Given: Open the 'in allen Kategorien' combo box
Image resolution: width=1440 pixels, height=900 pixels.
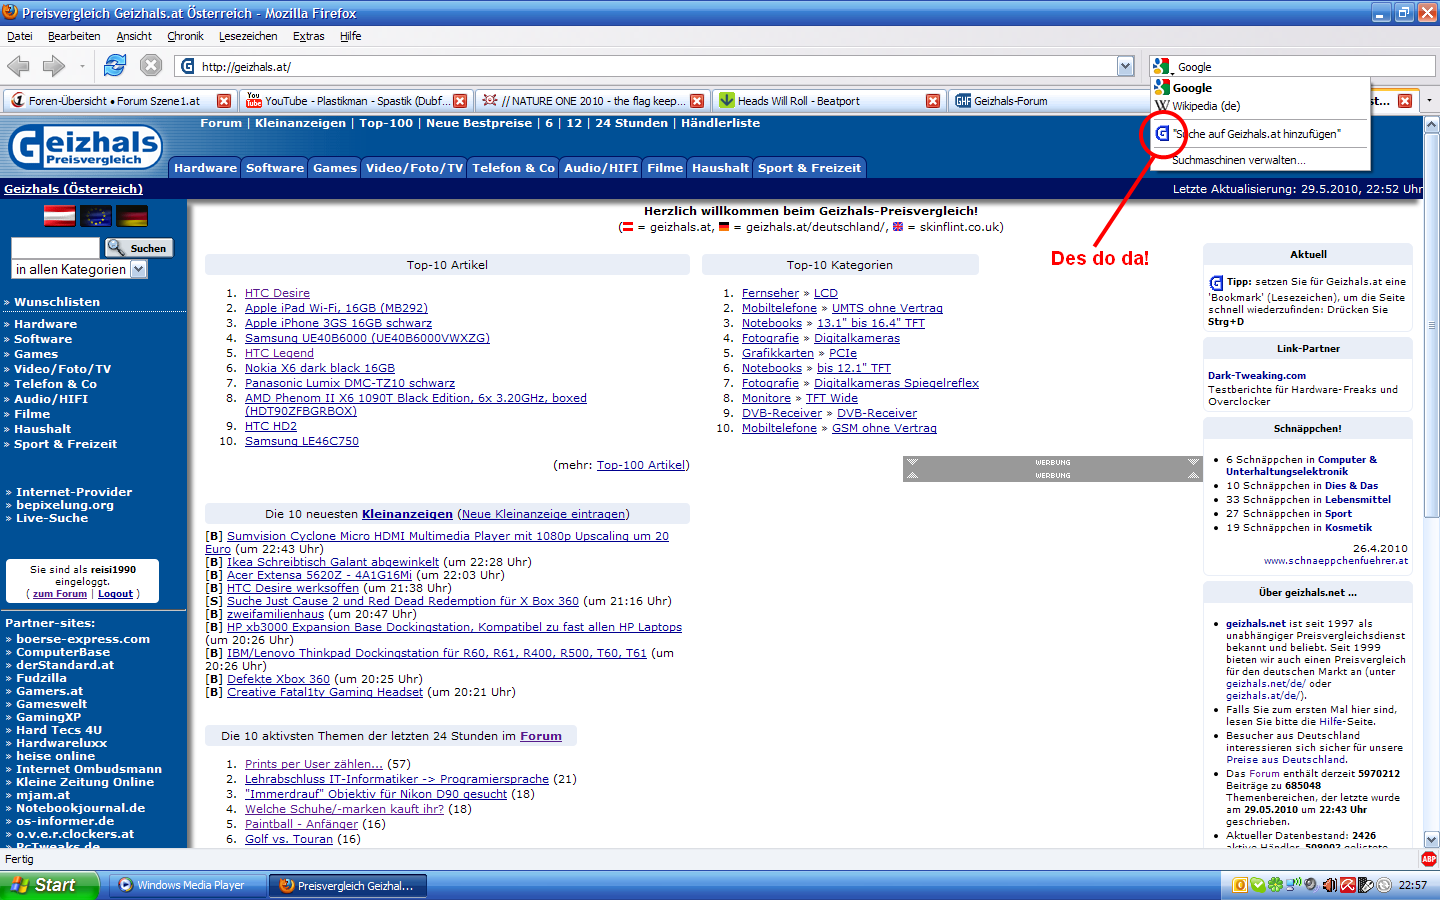Looking at the screenshot, I should [80, 269].
